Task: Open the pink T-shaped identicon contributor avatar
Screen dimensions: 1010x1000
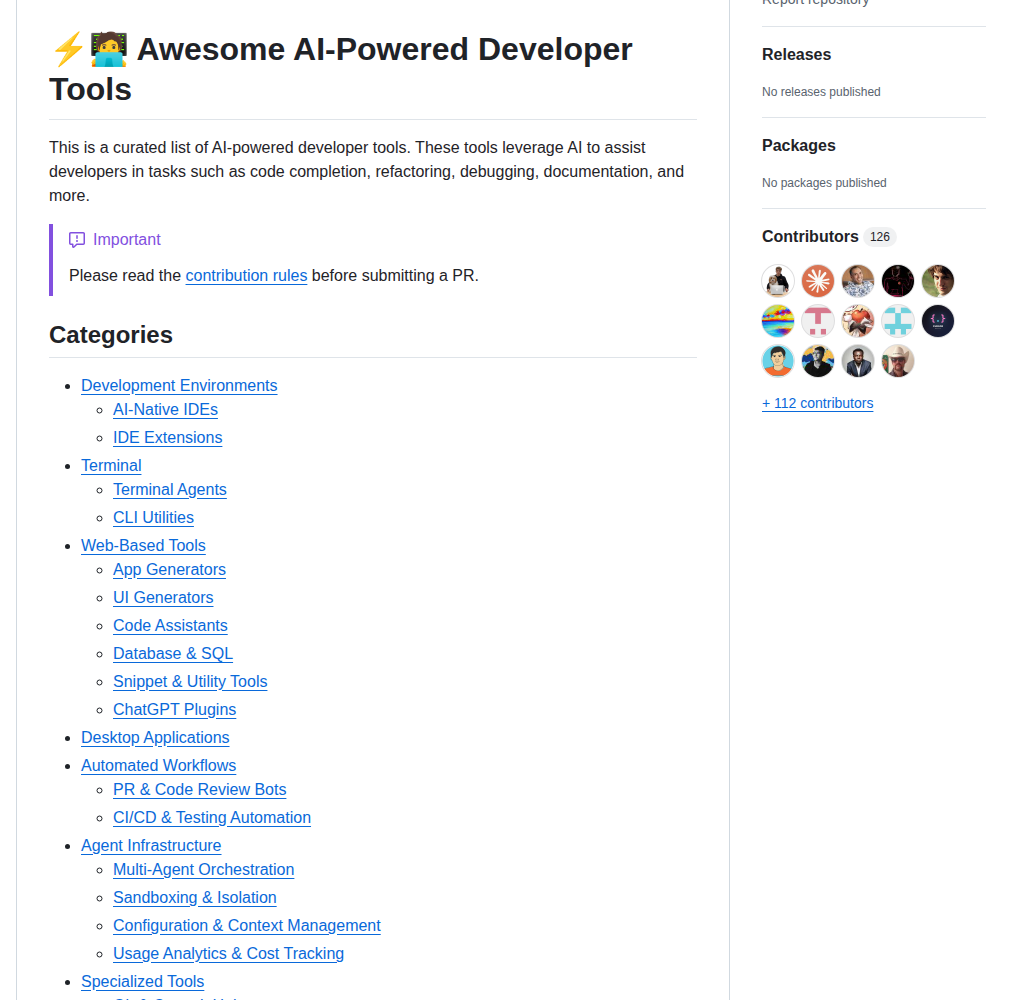Action: pyautogui.click(x=818, y=321)
